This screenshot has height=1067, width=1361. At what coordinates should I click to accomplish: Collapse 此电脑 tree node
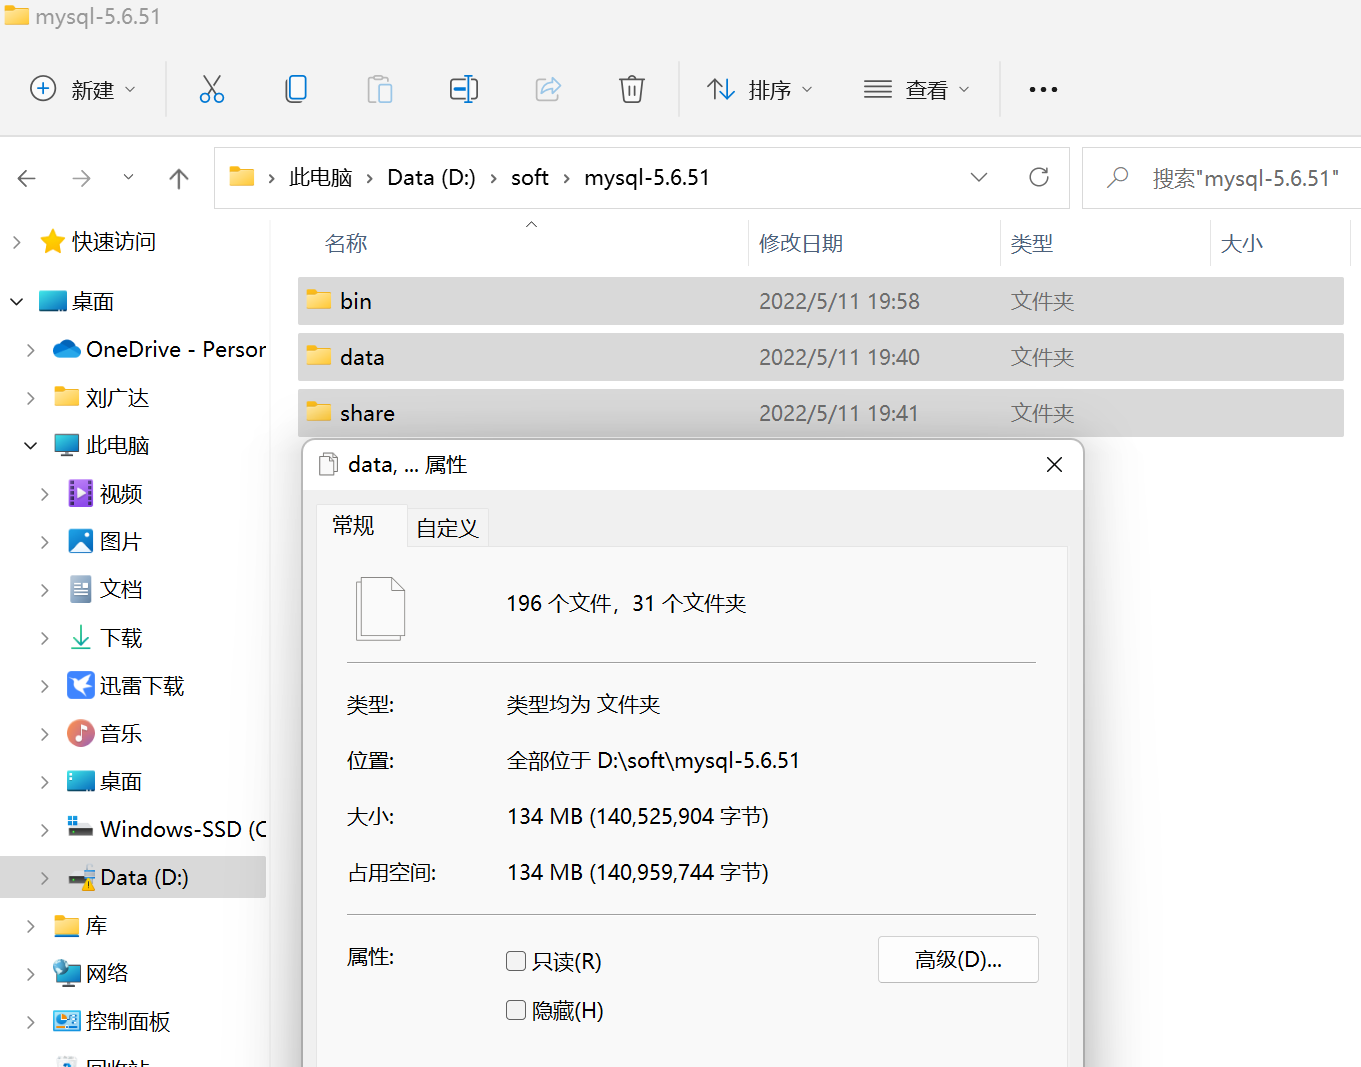pos(30,445)
